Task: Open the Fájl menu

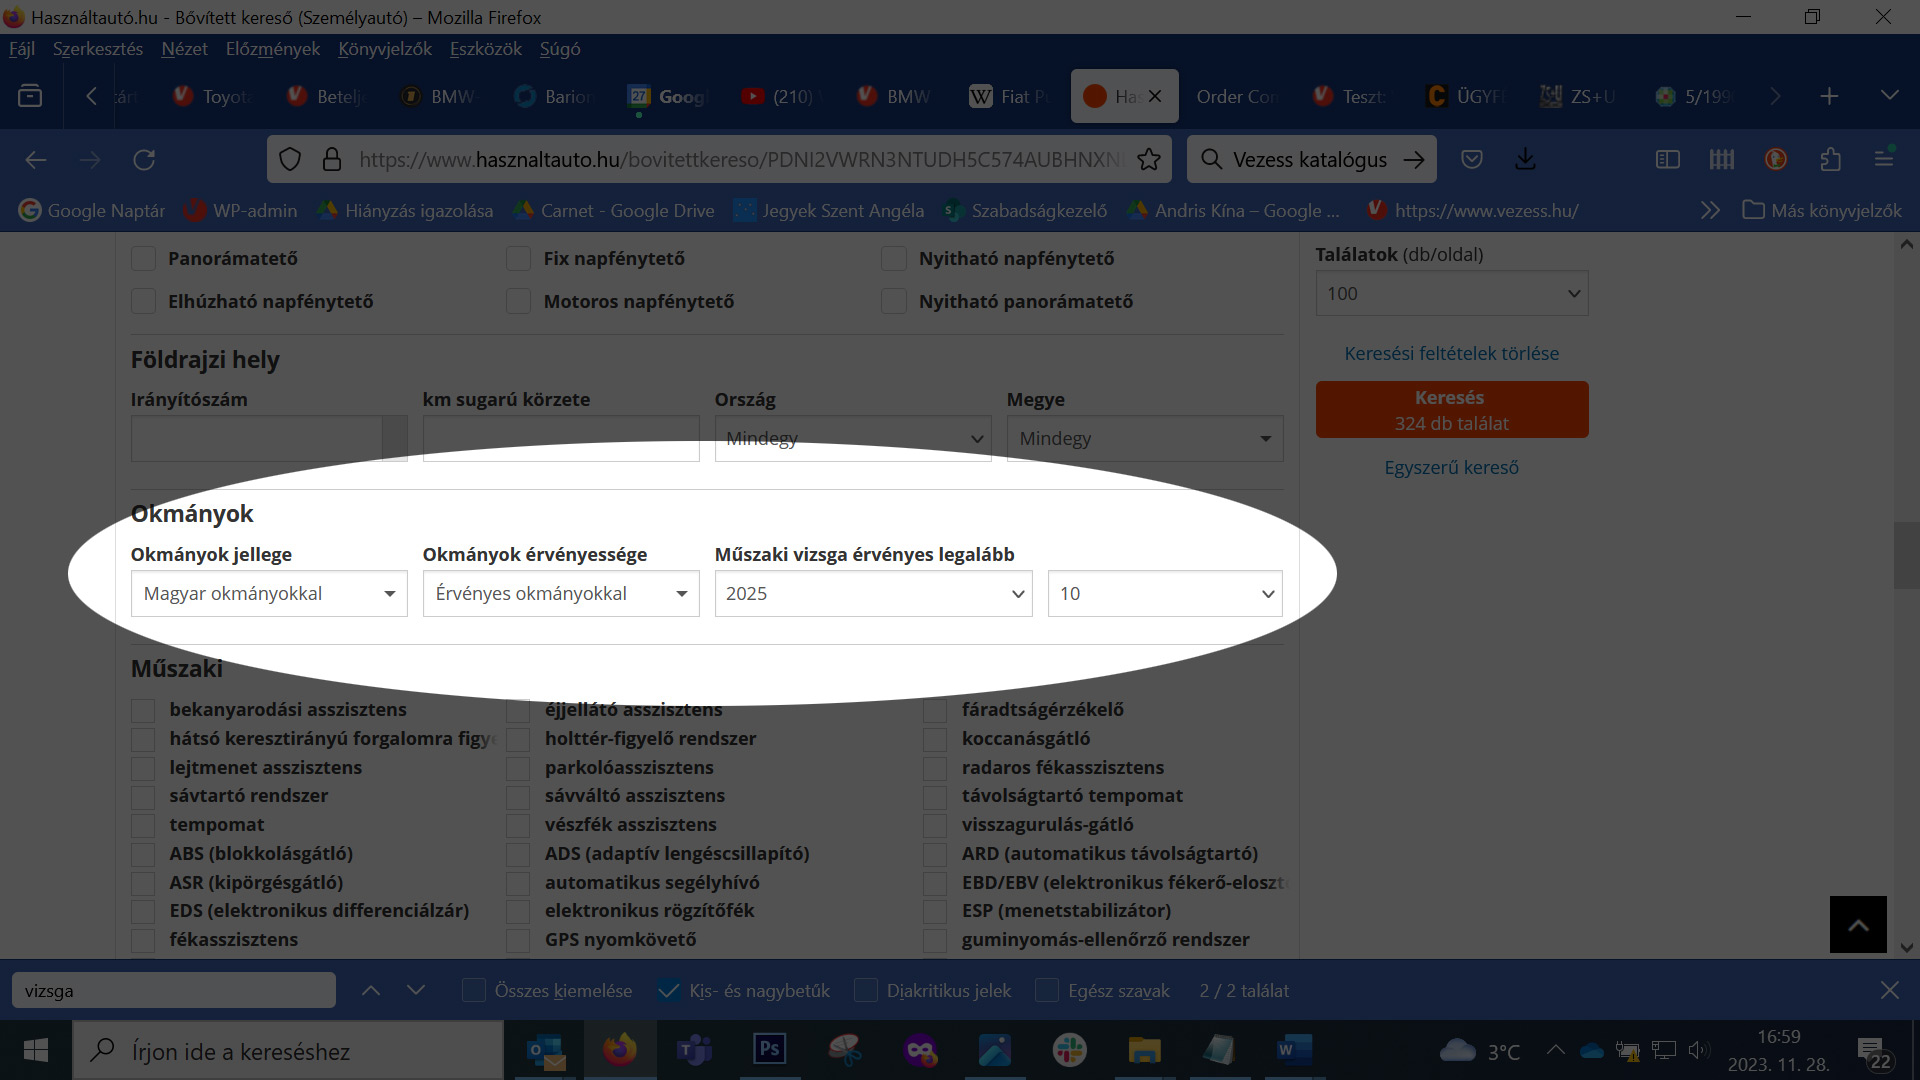Action: [x=22, y=49]
